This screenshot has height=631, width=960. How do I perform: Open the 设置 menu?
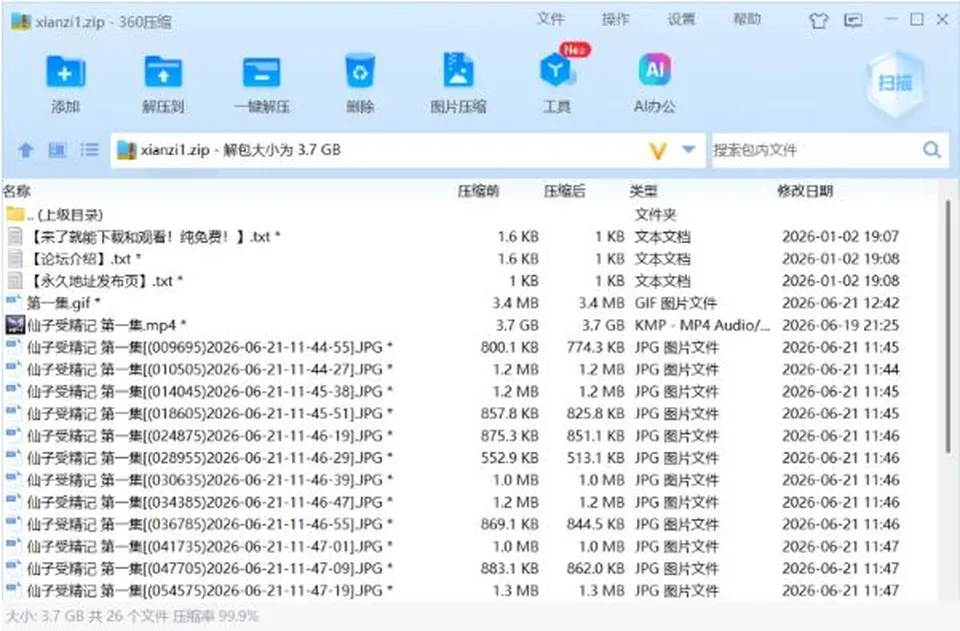pyautogui.click(x=681, y=20)
